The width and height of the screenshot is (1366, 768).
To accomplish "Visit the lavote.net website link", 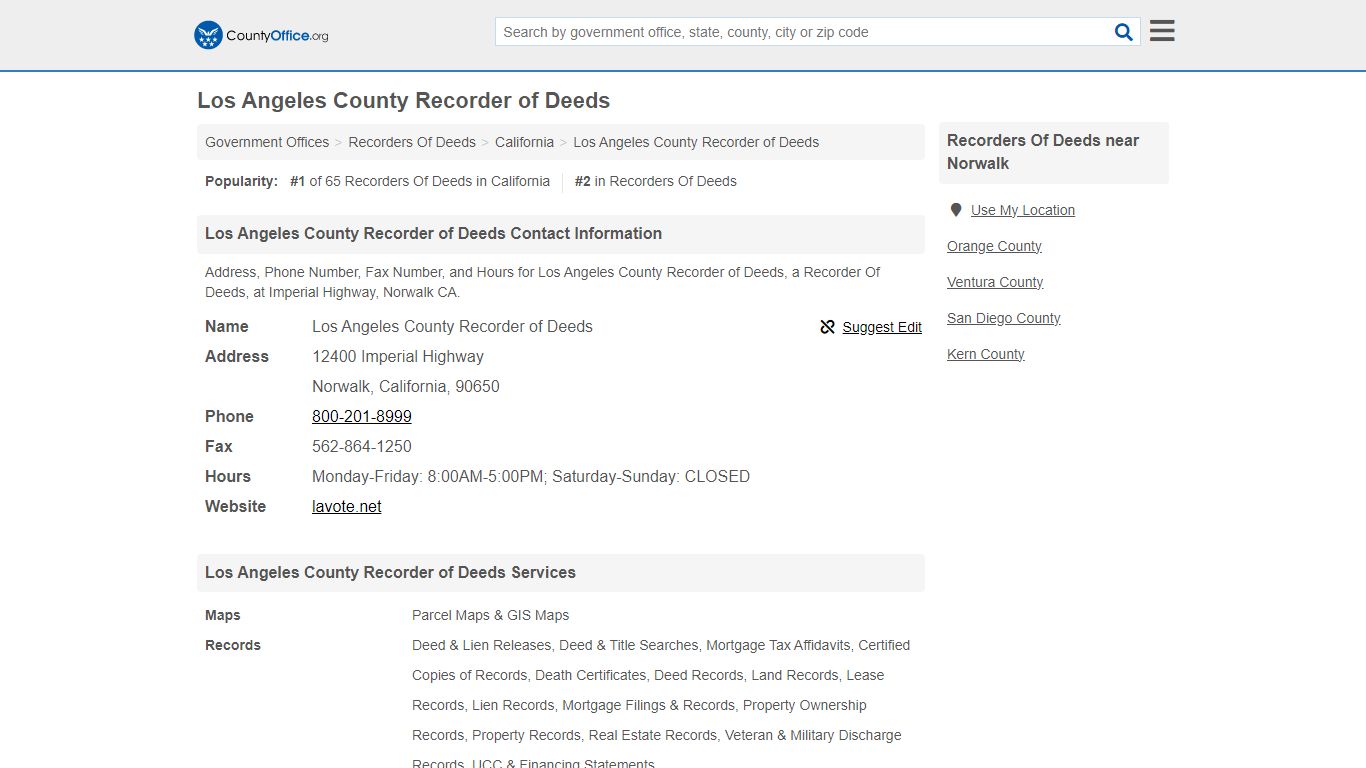I will pyautogui.click(x=347, y=506).
